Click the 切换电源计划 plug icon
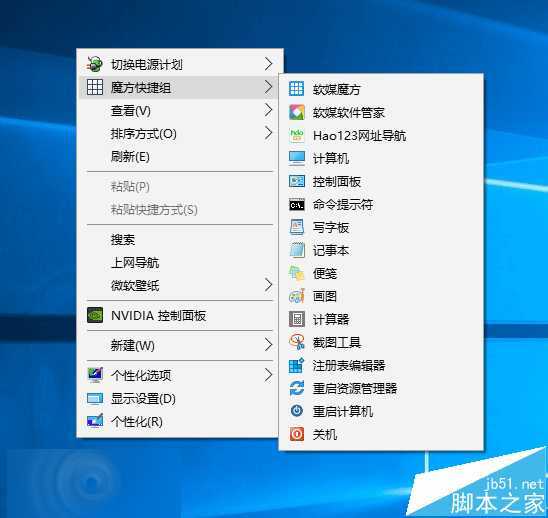548x518 pixels. (95, 64)
